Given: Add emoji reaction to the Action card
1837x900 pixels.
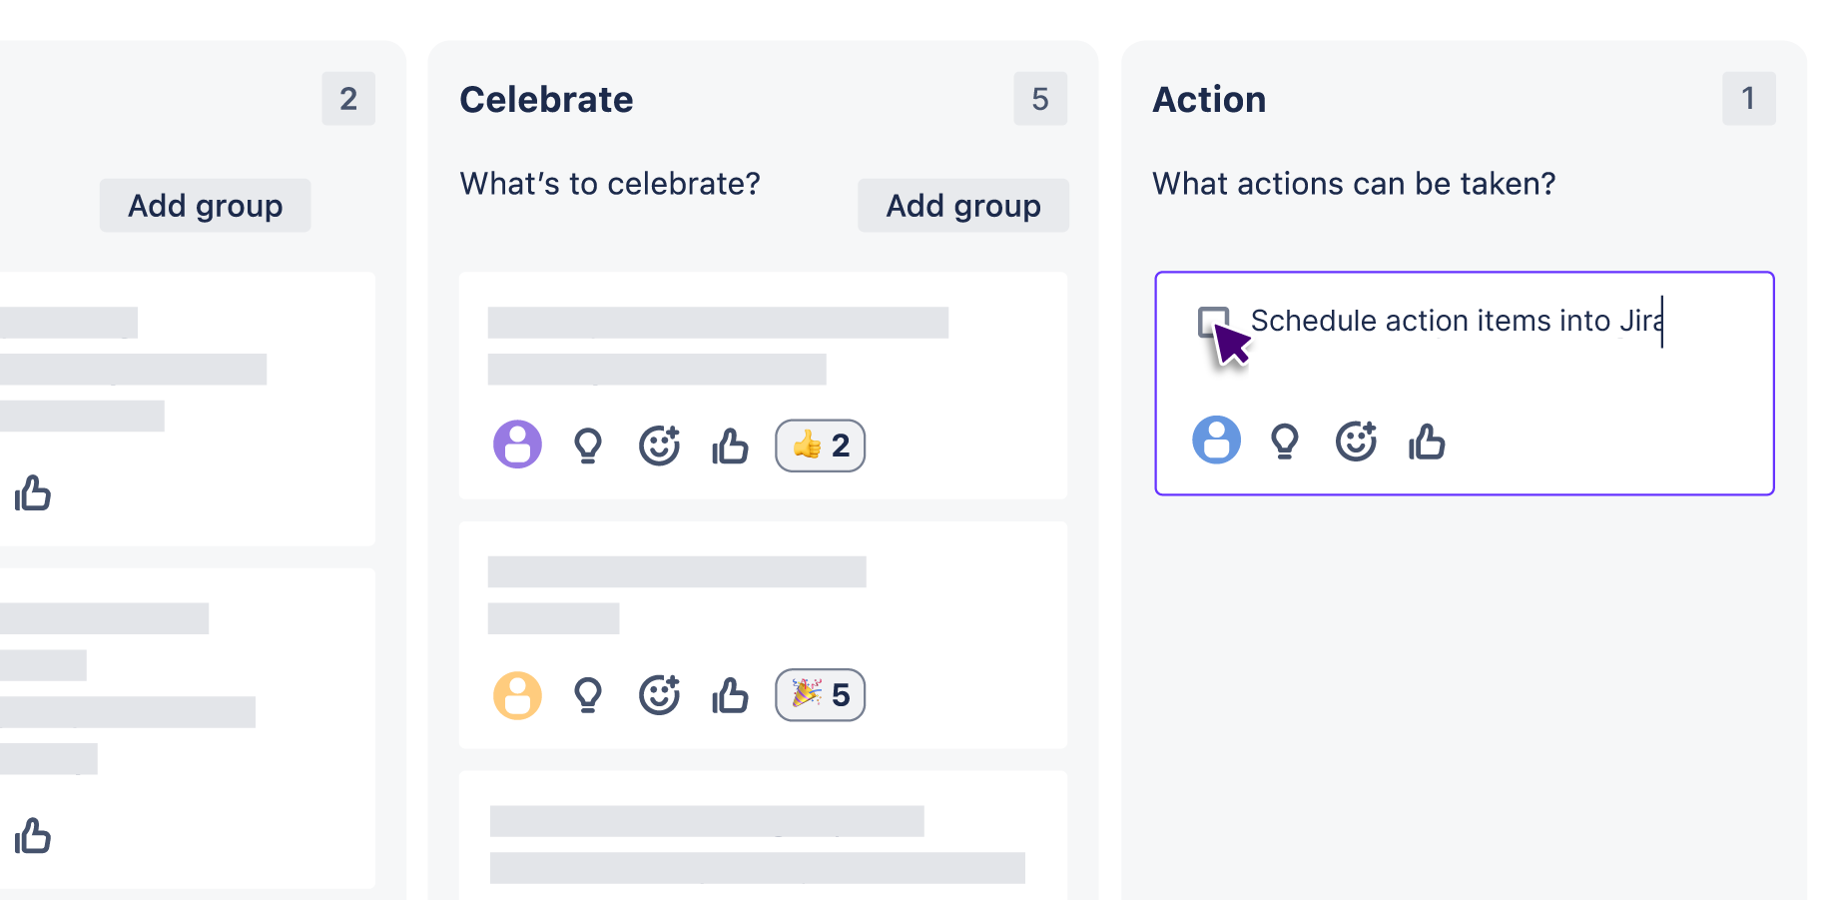Looking at the screenshot, I should click(1356, 441).
